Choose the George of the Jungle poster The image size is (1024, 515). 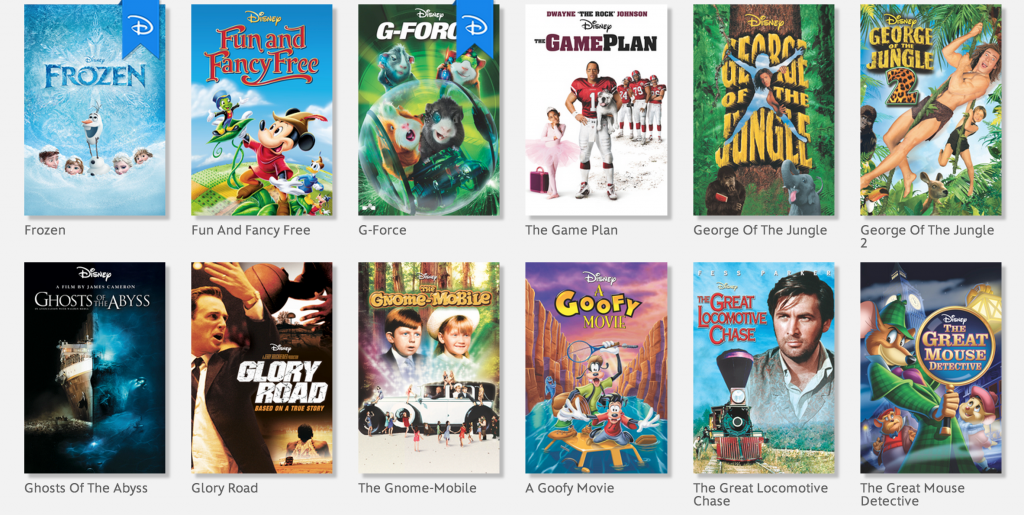[x=763, y=110]
